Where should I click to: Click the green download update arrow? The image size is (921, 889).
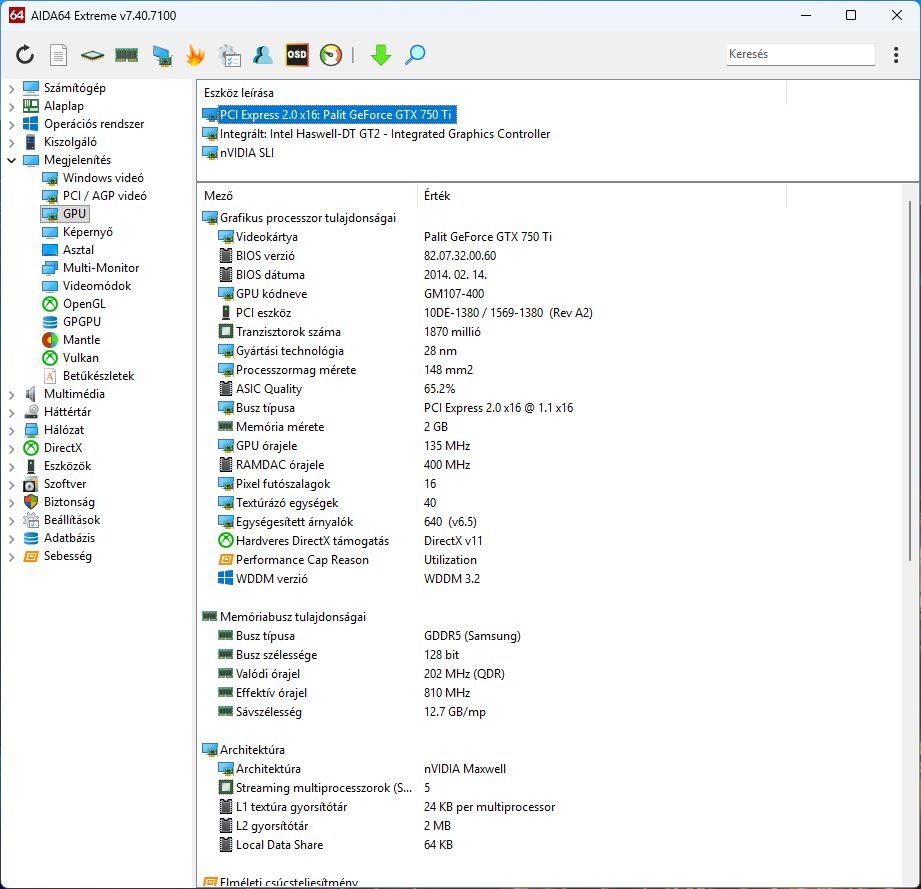(381, 55)
